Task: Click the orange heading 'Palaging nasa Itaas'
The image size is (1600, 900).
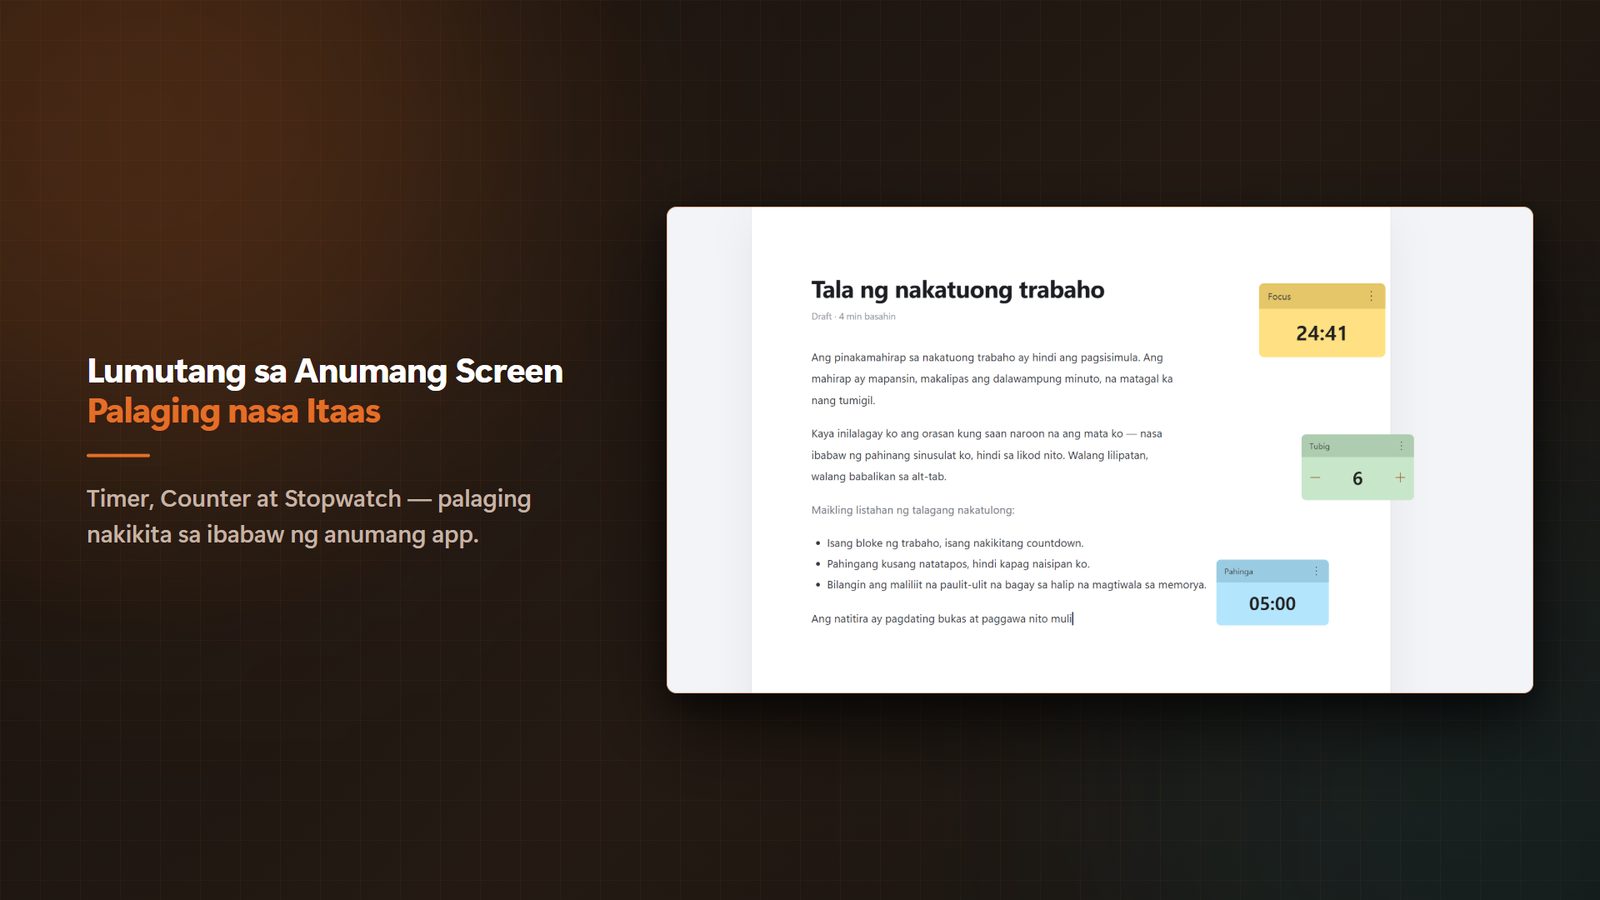Action: (234, 411)
